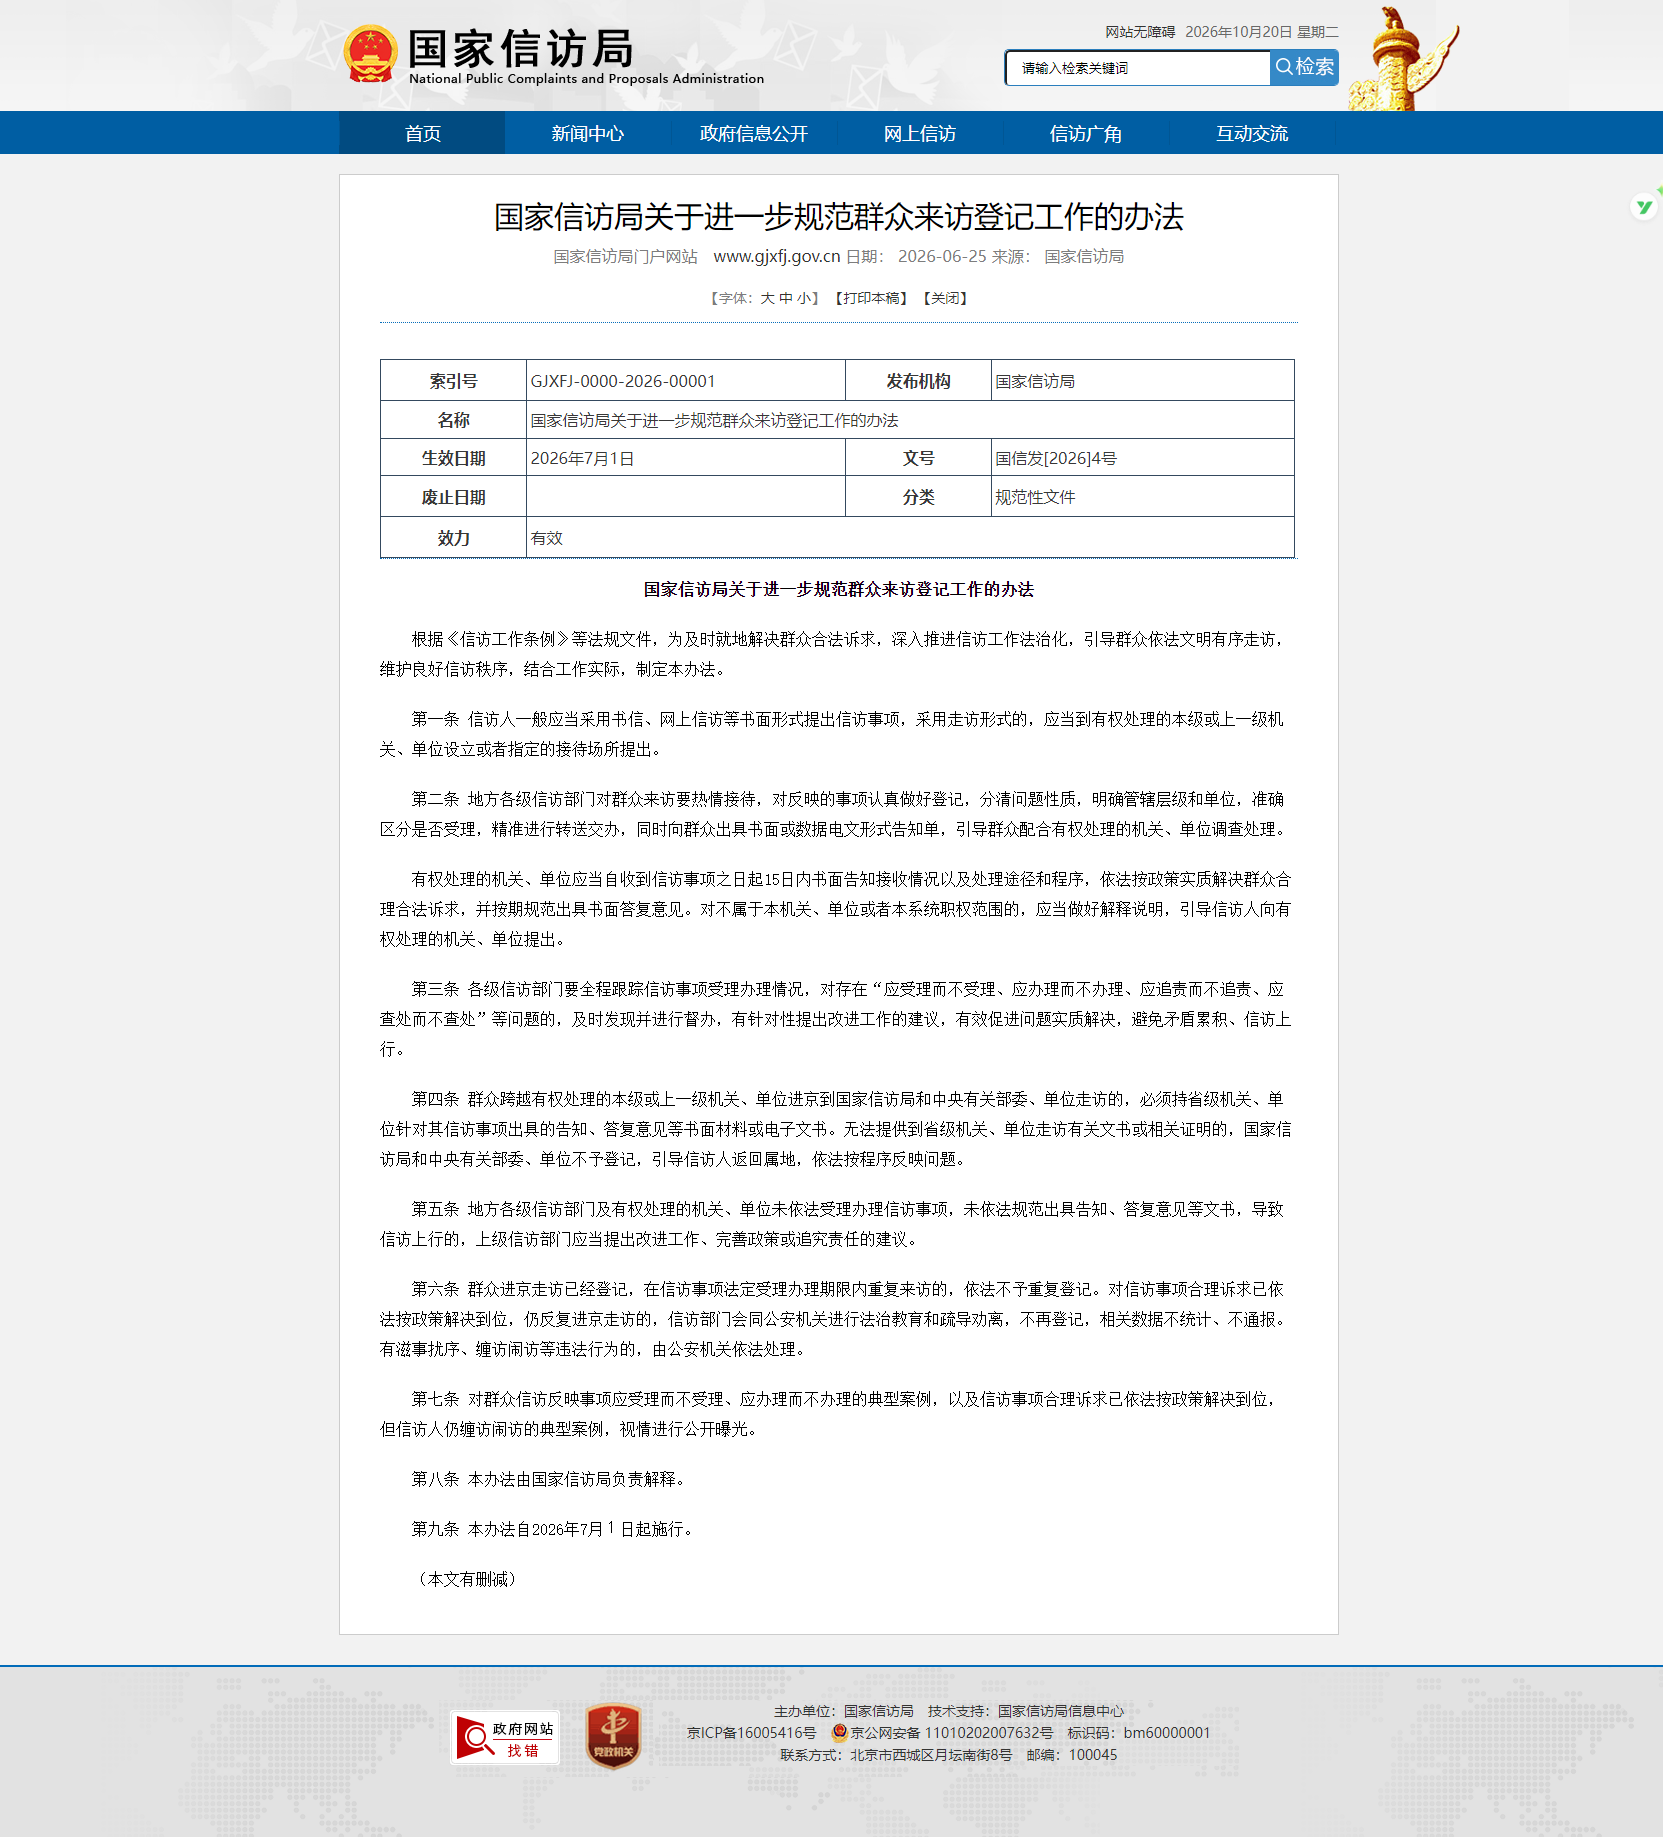1663x1837 pixels.
Task: Open the 新闻中心 navigation tab
Action: 588,133
